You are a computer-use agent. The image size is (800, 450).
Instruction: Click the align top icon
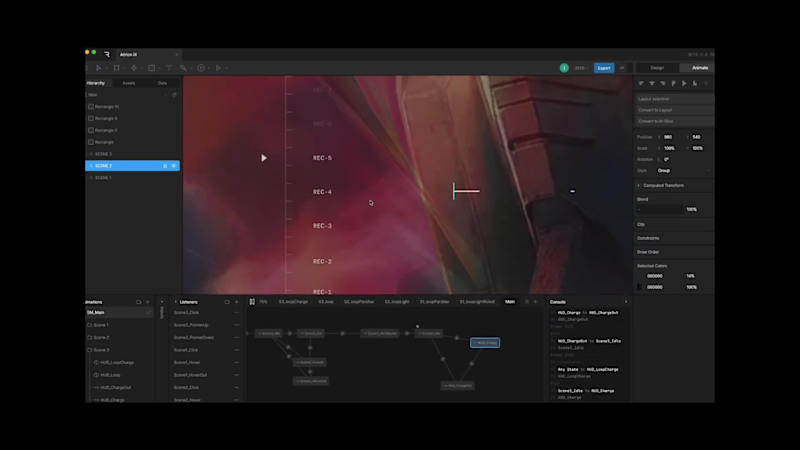pos(673,83)
